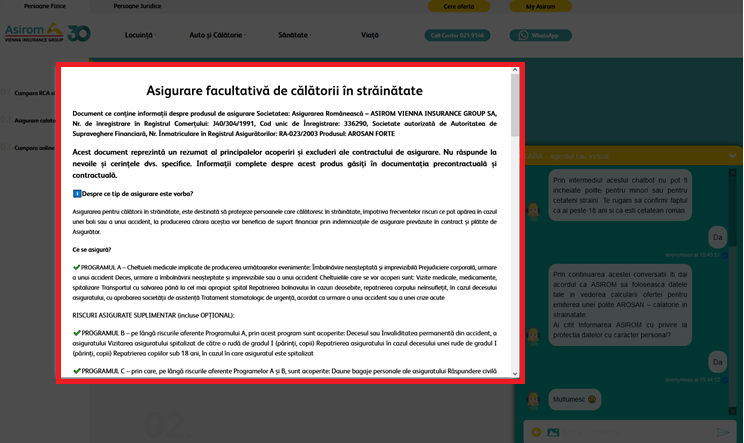Viewport: 744px width, 443px height.
Task: Collapse the LARA chat panel chevron
Action: click(733, 156)
